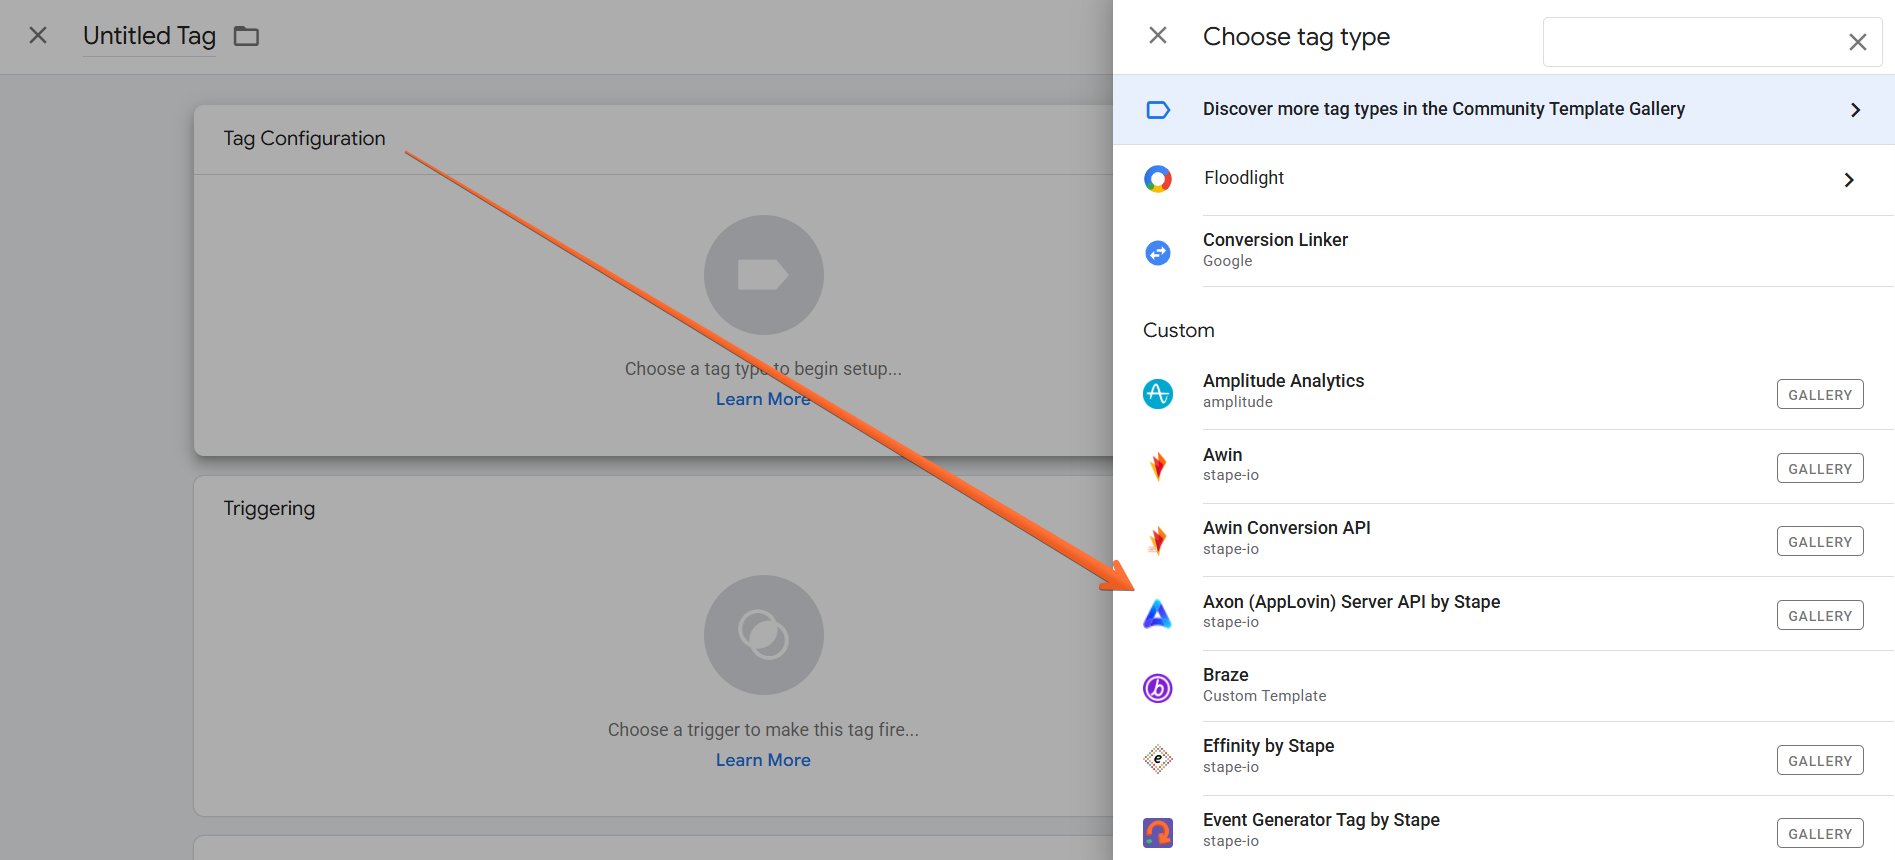This screenshot has width=1895, height=860.
Task: Click GALLERY badge for Effinity by Stape
Action: point(1820,761)
